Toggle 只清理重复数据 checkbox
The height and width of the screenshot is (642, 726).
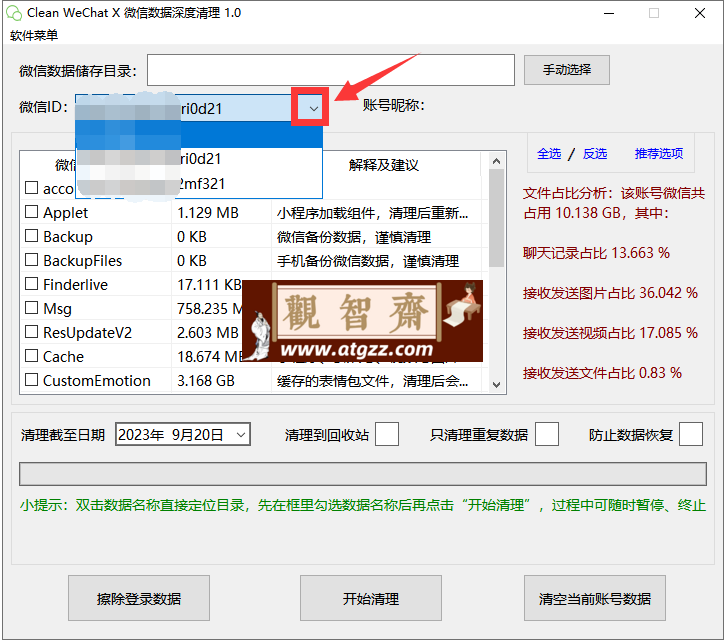tap(547, 434)
